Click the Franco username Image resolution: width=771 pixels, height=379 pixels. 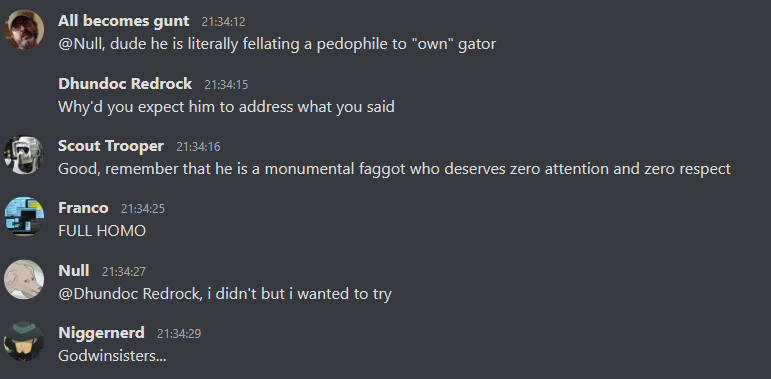pos(83,208)
